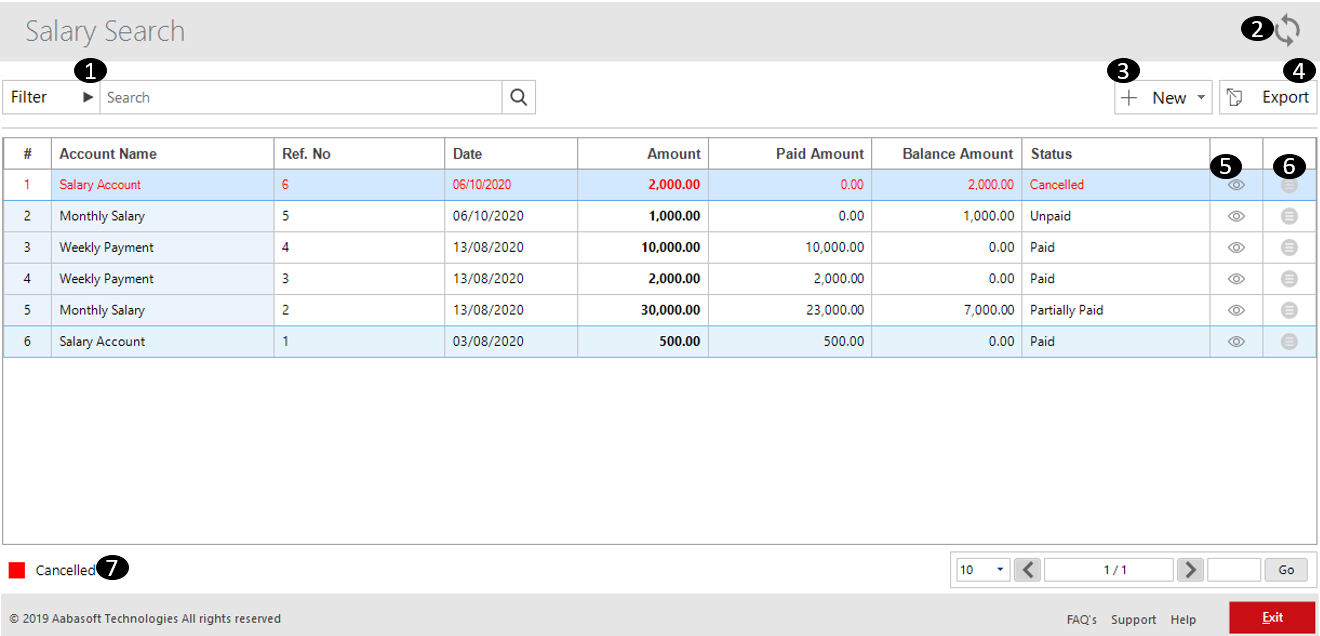The image size is (1320, 636).
Task: Open the action menu icon for row 6
Action: tap(1289, 341)
